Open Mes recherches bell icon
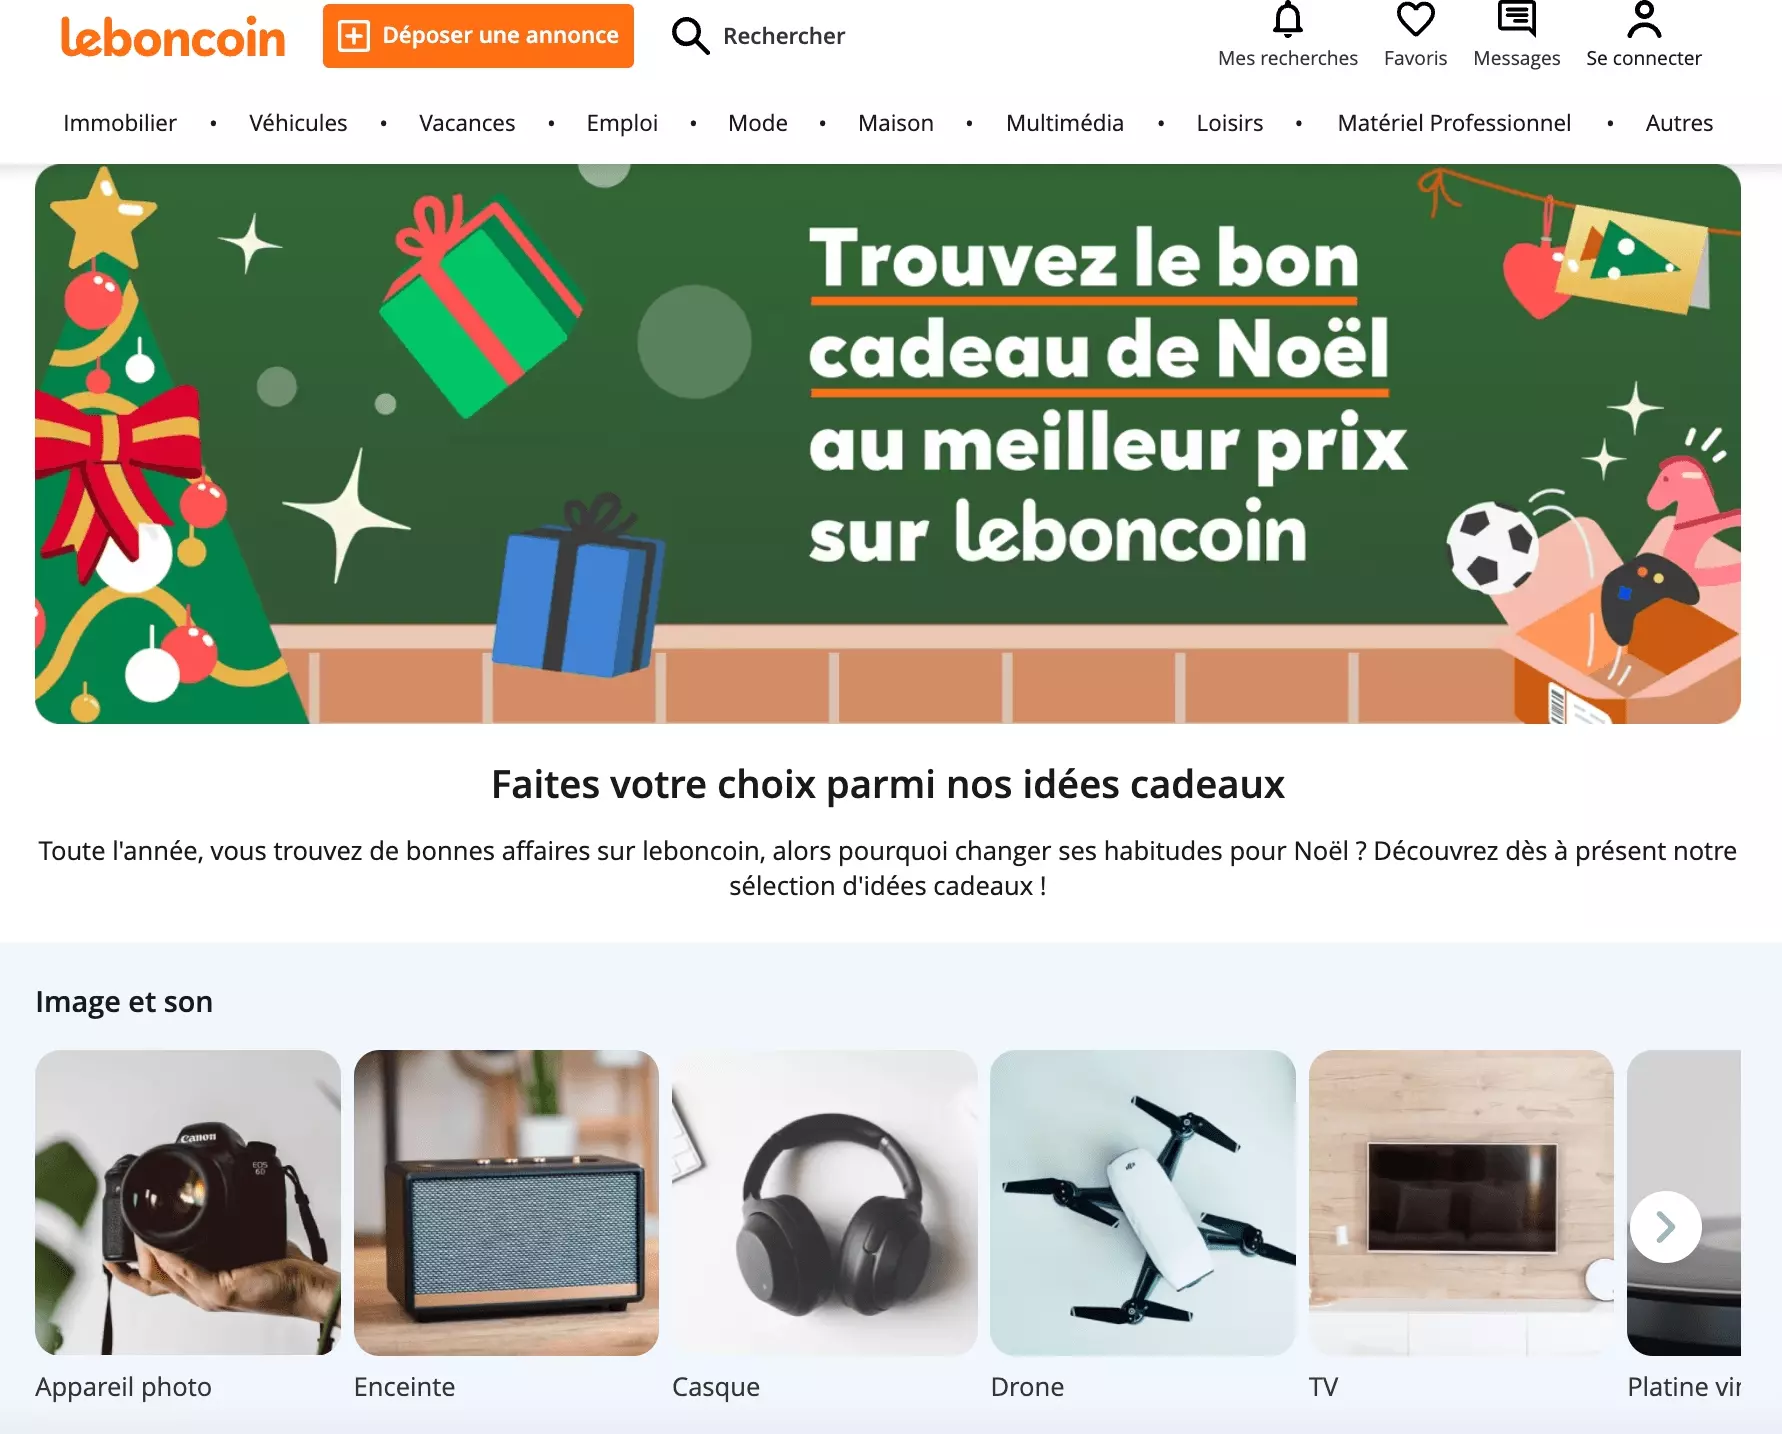The image size is (1782, 1434). (x=1288, y=19)
